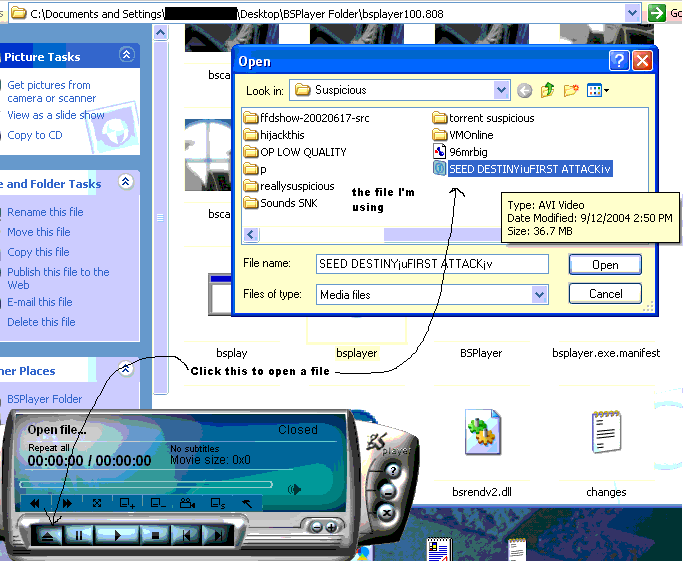Click the rewind icon in BSPlayer
The image size is (683, 561).
[x=35, y=504]
